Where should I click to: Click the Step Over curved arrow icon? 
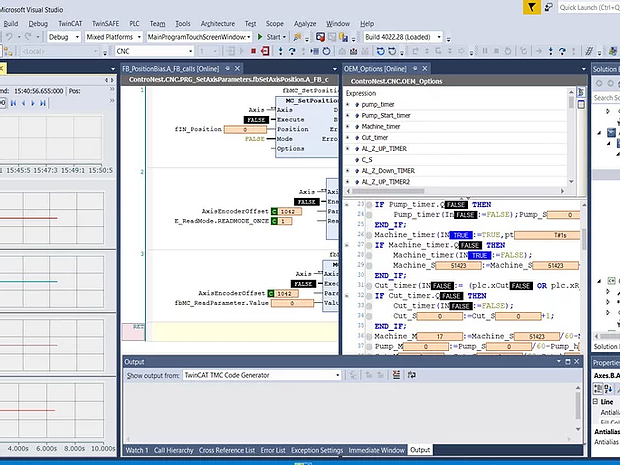(x=292, y=51)
